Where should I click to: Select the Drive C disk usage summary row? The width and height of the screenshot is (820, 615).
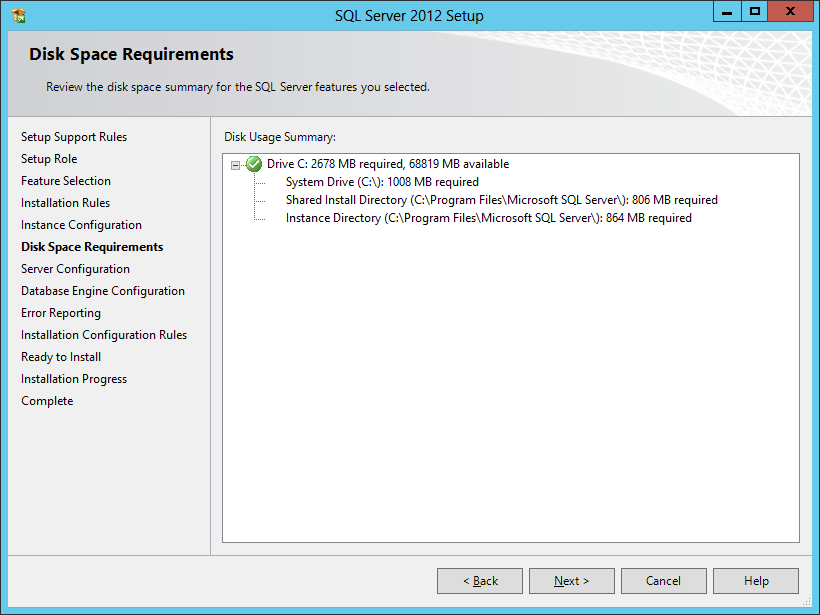coord(387,164)
